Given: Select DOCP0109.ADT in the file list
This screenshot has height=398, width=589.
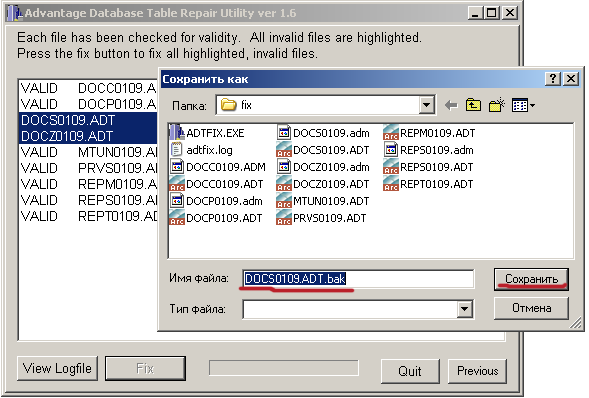Looking at the screenshot, I should [x=216, y=218].
